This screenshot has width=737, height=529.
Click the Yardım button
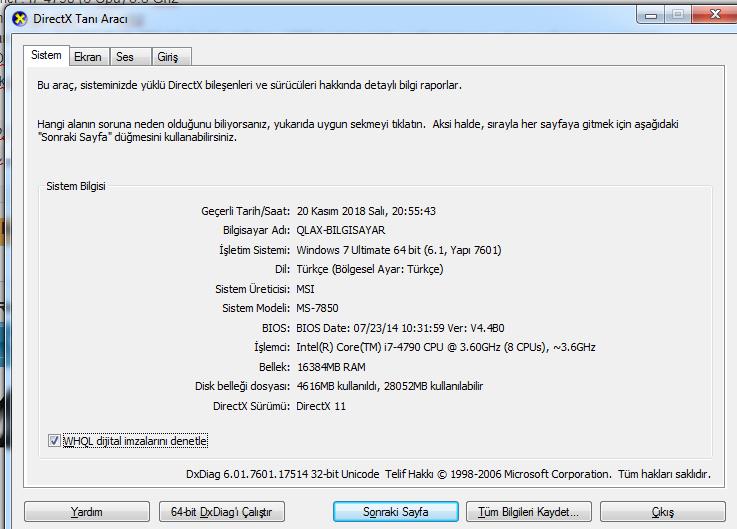pos(87,512)
